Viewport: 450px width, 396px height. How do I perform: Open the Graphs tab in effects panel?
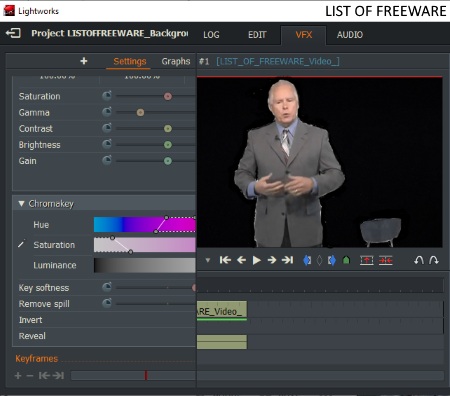(x=176, y=61)
